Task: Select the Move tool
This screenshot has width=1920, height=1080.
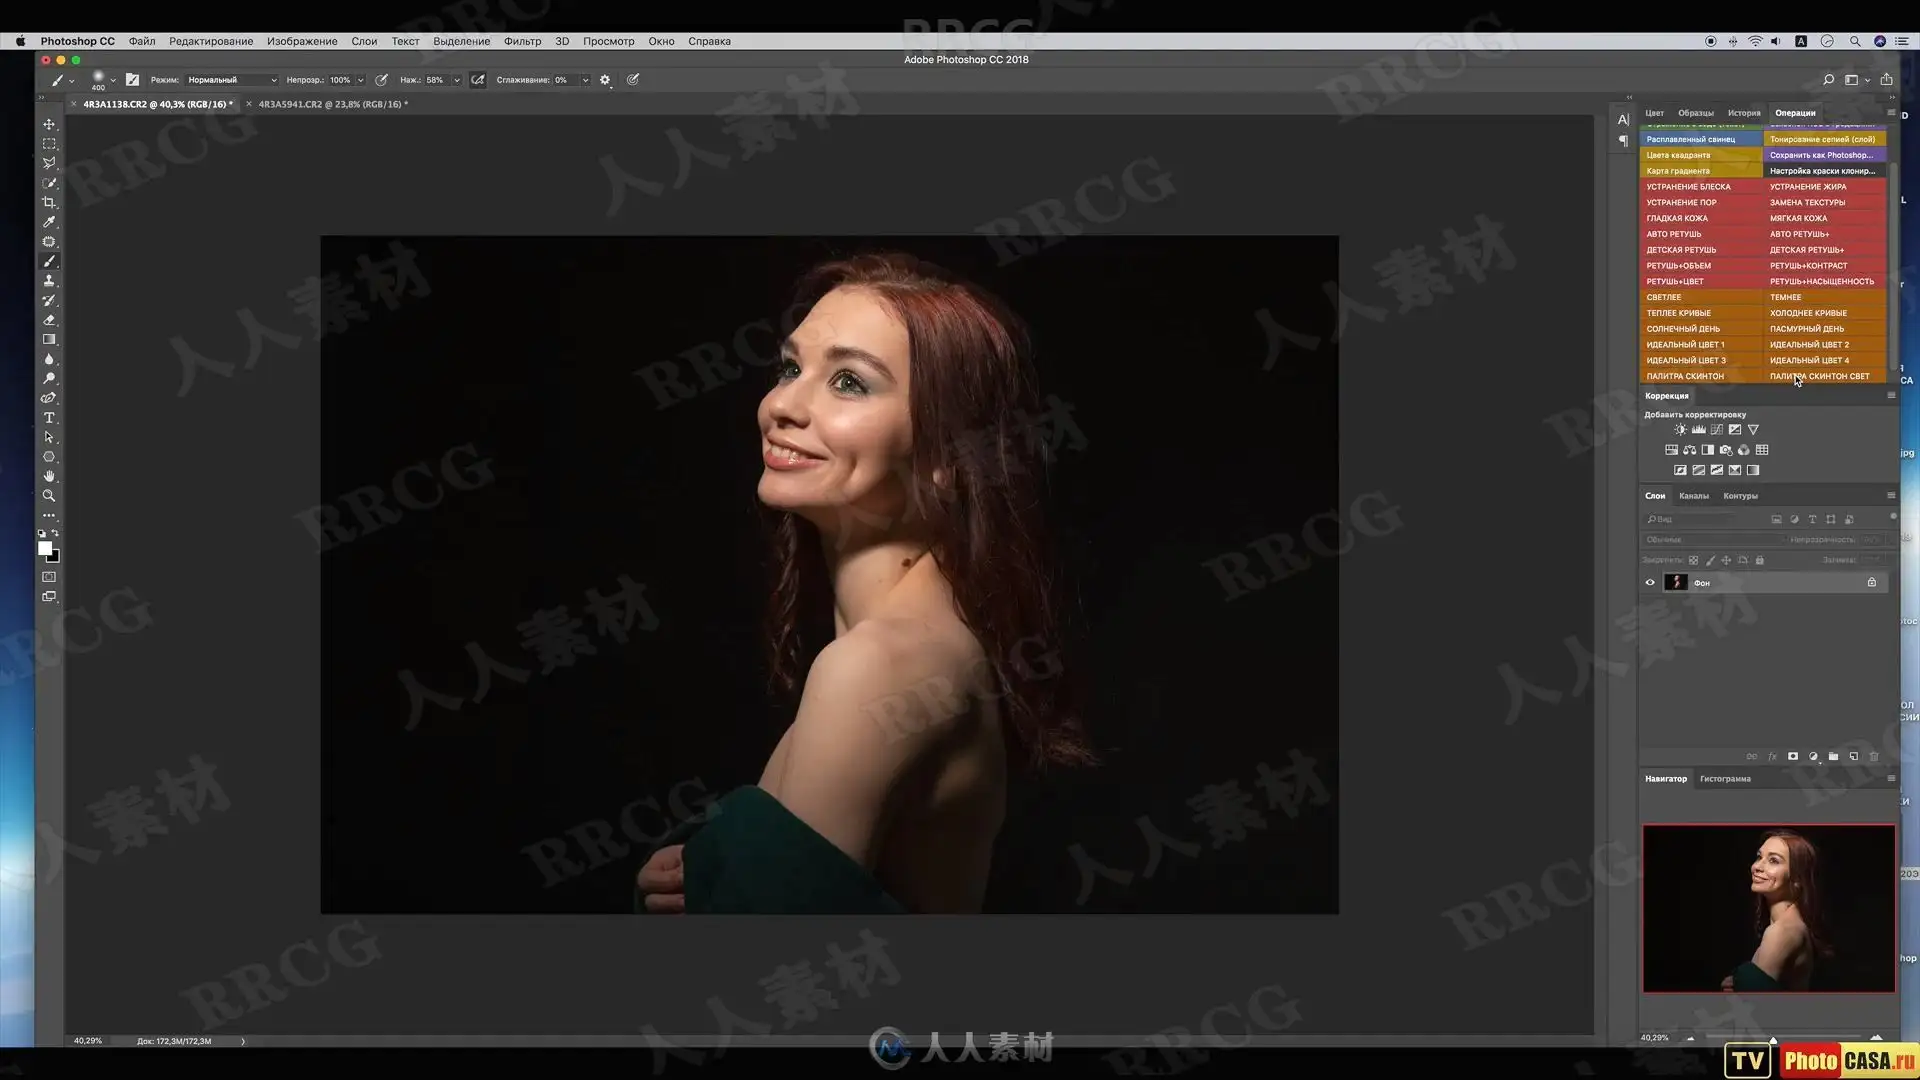Action: 49,125
